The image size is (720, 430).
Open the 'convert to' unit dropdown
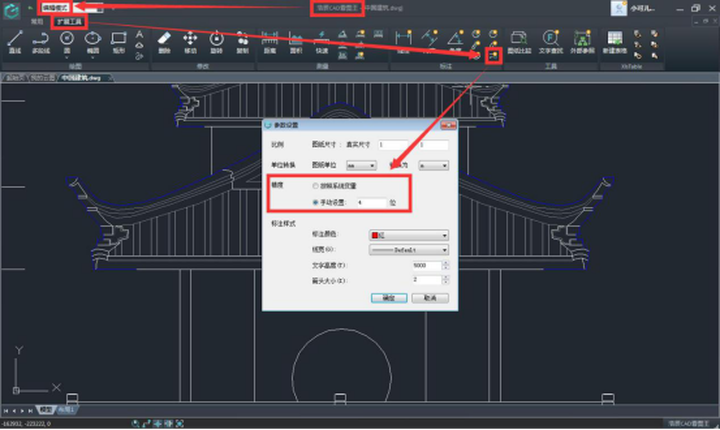click(x=433, y=165)
